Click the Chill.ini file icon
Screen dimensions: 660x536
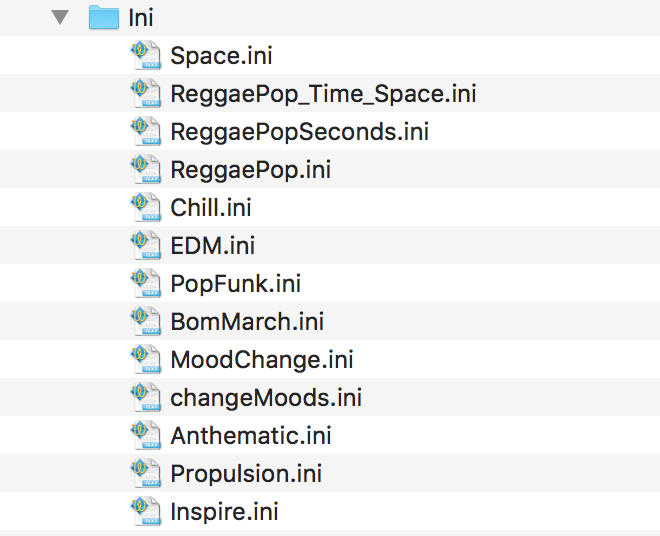(146, 208)
